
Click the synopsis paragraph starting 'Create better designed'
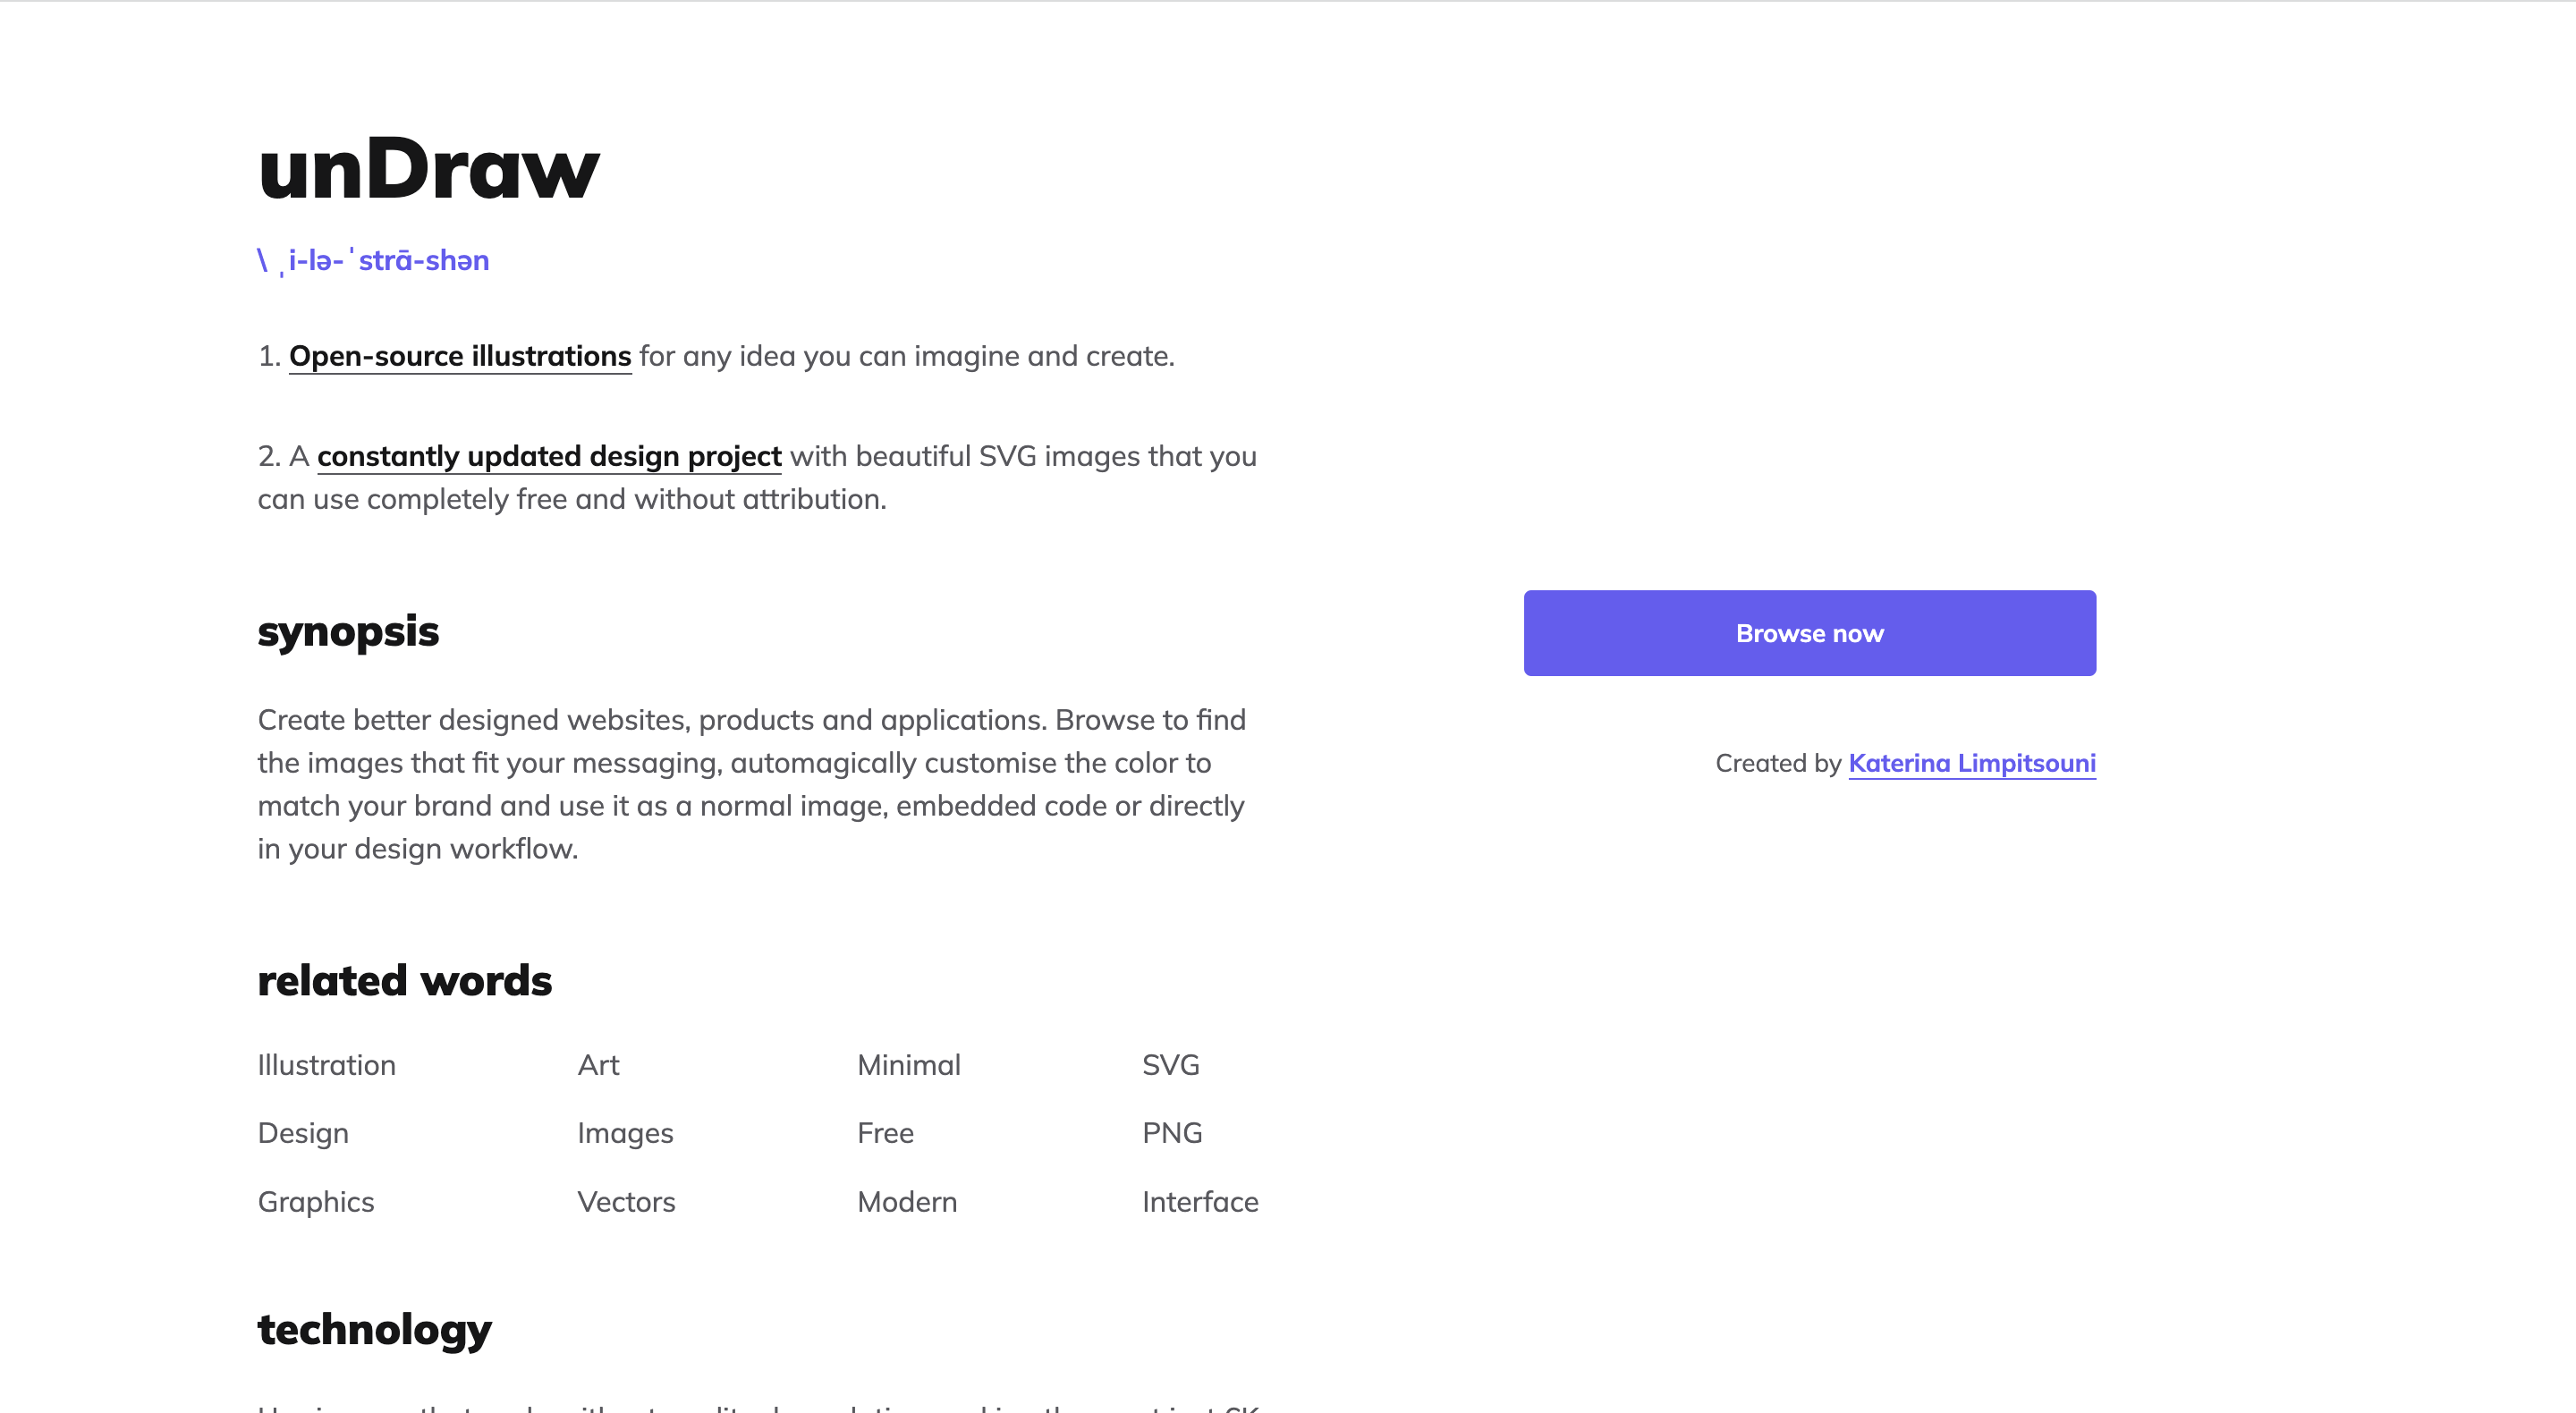click(752, 784)
